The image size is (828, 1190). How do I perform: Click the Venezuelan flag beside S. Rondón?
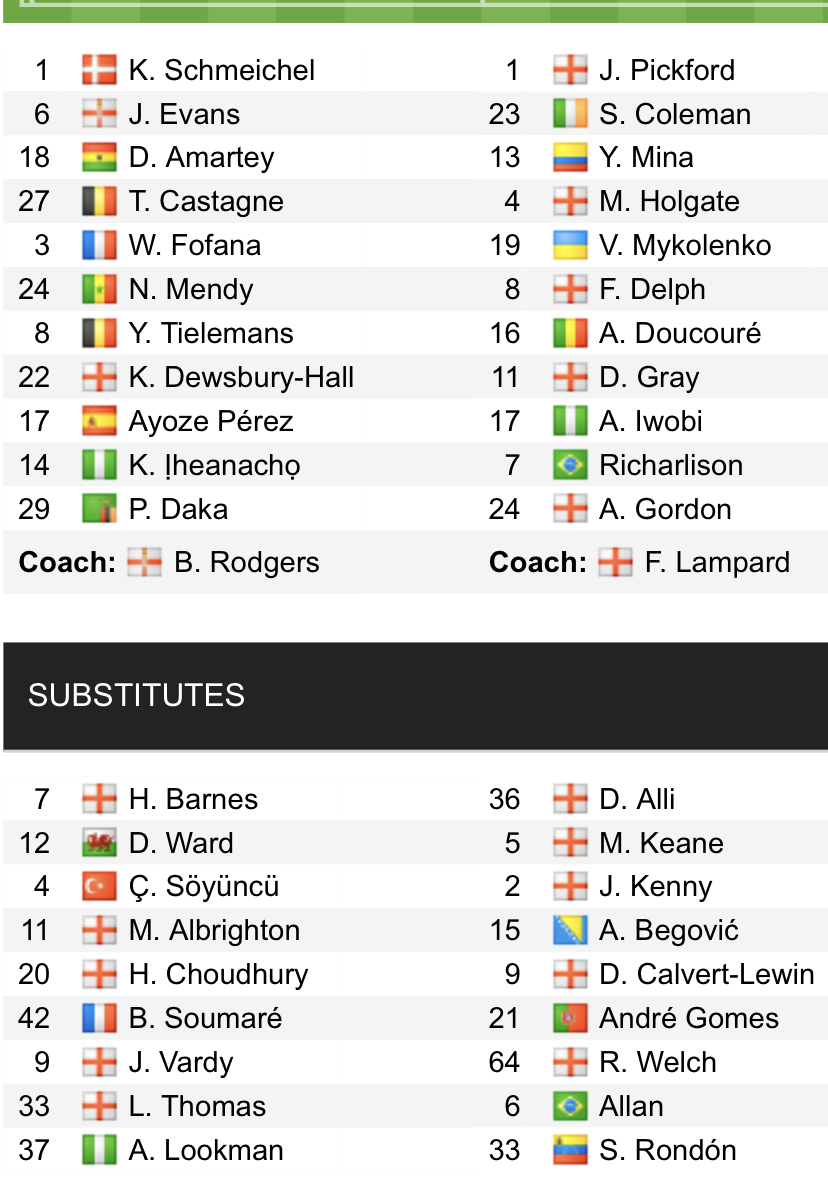(570, 1150)
